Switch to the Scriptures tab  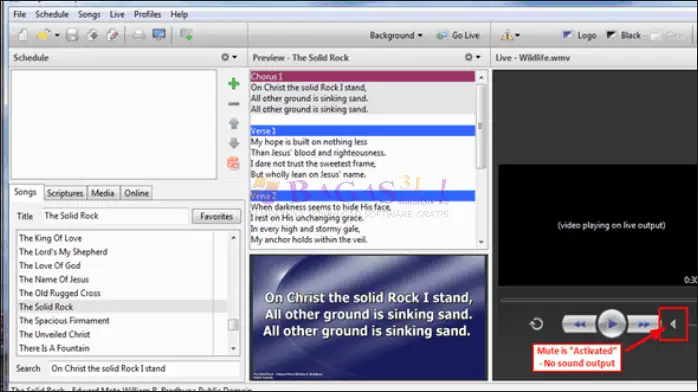(x=65, y=193)
